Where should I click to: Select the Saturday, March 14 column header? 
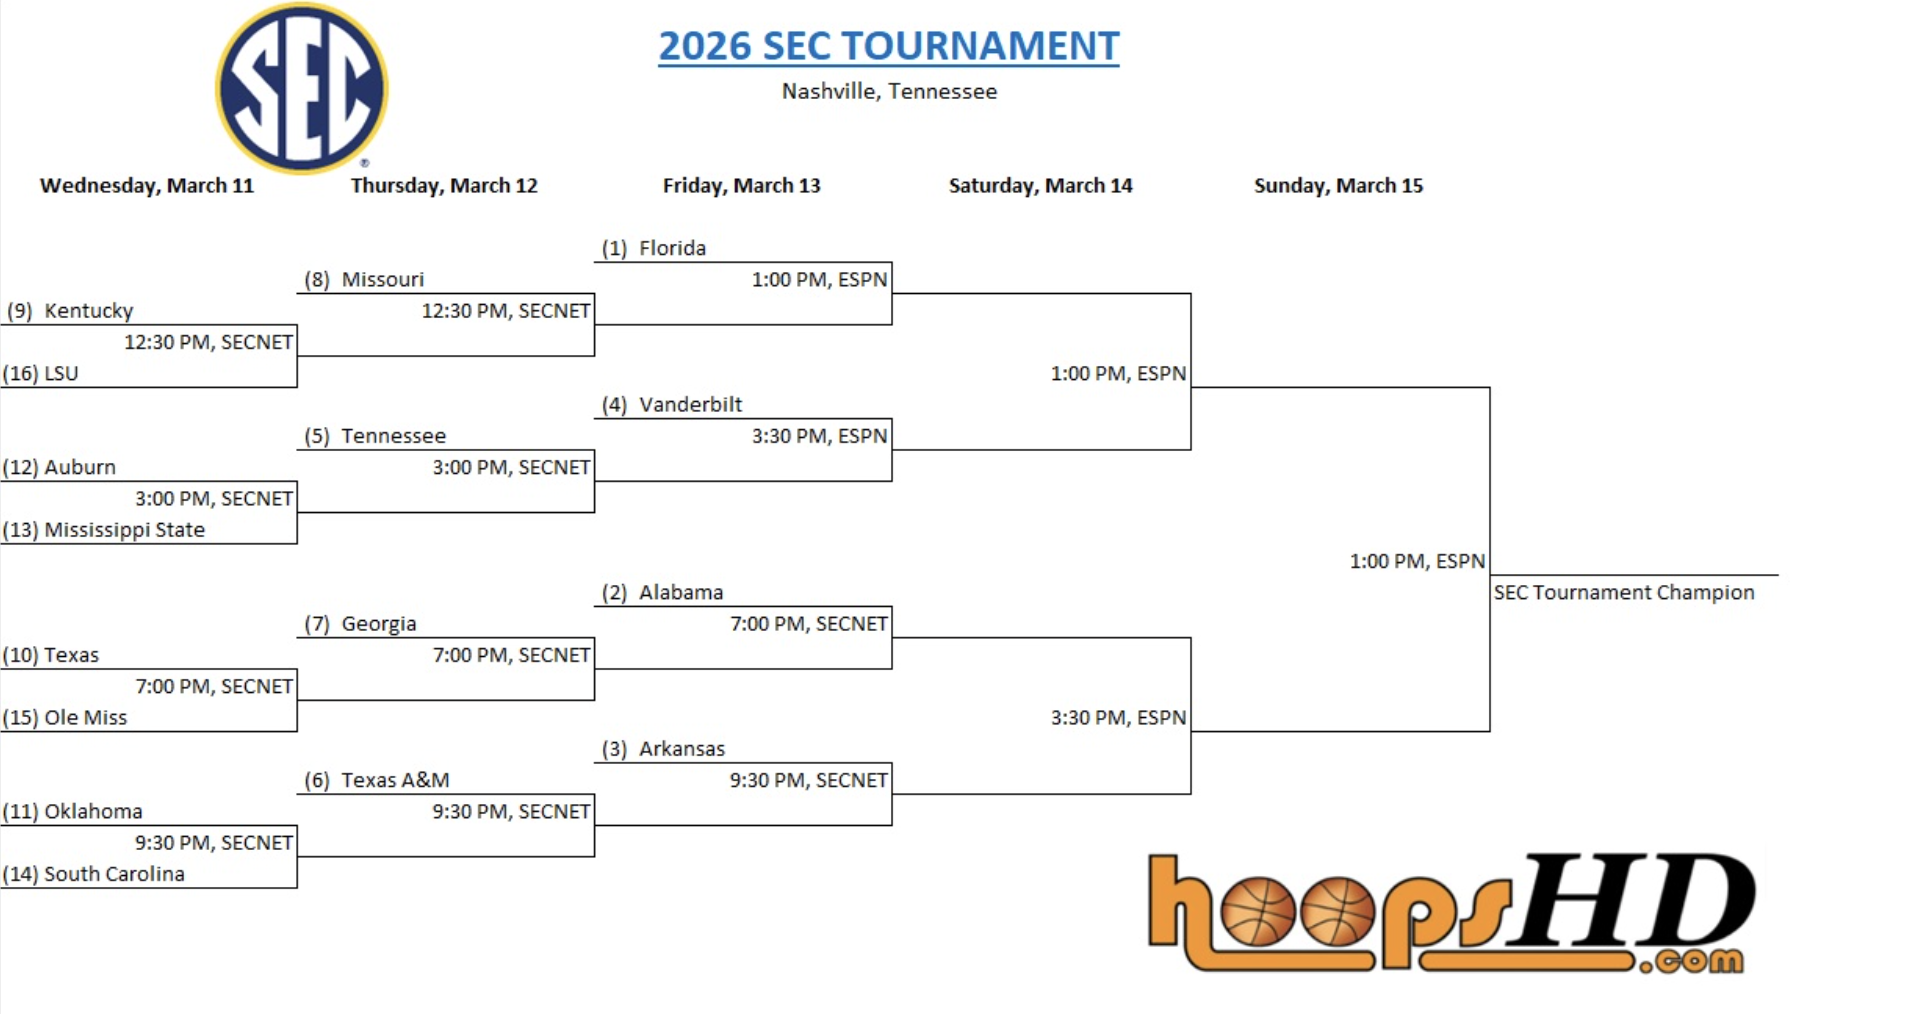coord(1040,185)
